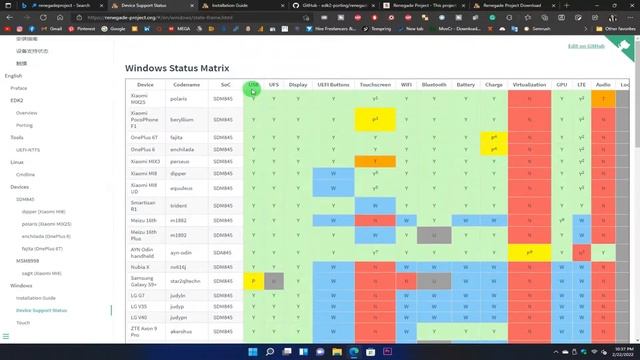Open the Windows Start menu

(253, 352)
